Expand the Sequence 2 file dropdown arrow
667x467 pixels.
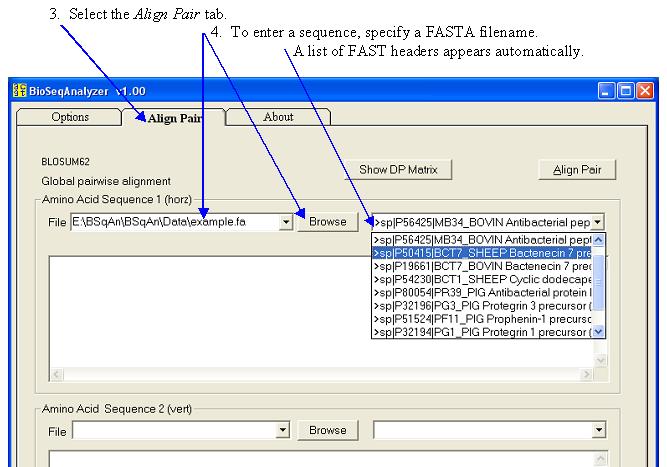283,430
